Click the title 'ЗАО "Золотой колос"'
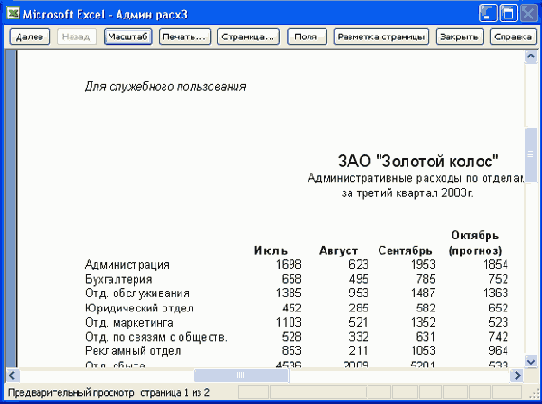 pos(418,161)
